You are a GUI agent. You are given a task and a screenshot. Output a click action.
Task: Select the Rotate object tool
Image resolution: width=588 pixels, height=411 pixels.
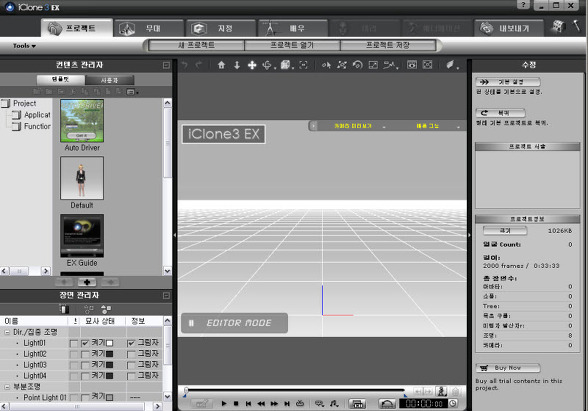[267, 65]
